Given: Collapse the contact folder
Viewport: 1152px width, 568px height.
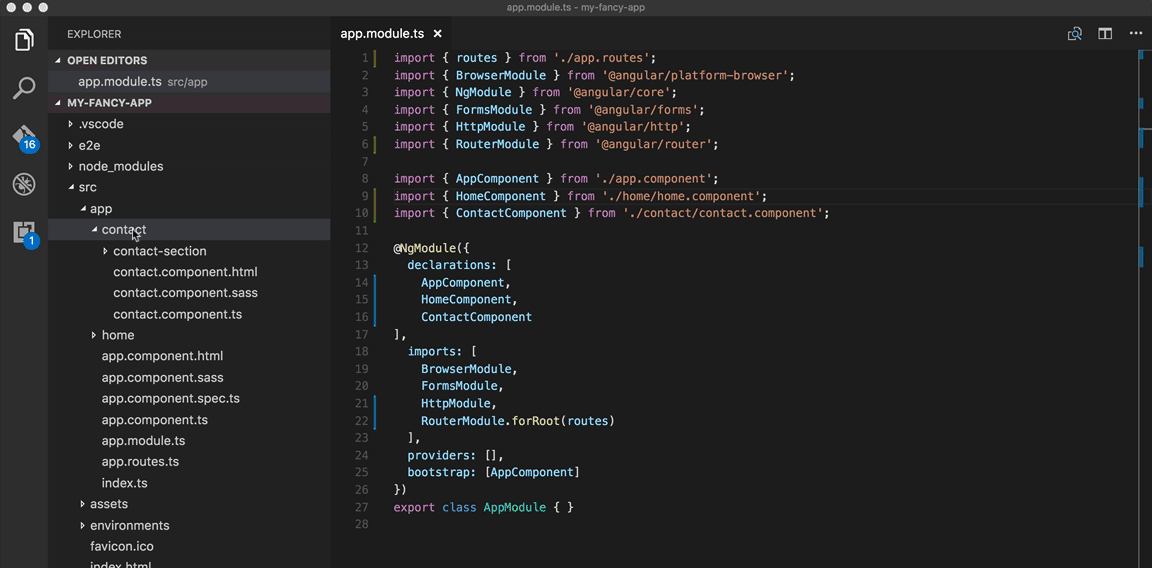Looking at the screenshot, I should [x=190, y=229].
